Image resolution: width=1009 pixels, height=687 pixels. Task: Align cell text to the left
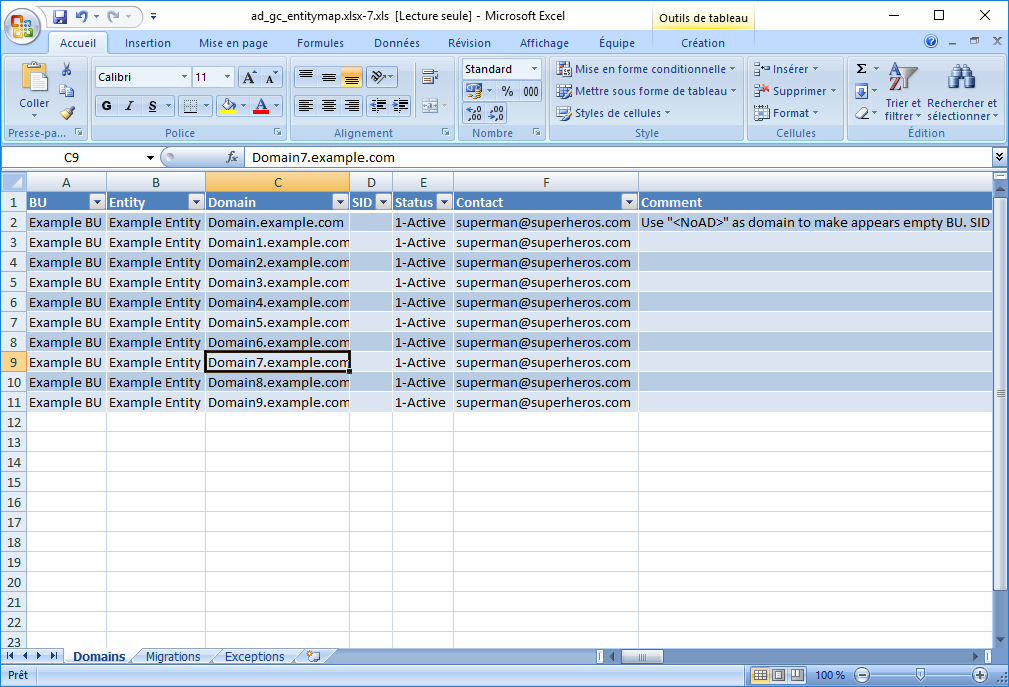(x=306, y=105)
